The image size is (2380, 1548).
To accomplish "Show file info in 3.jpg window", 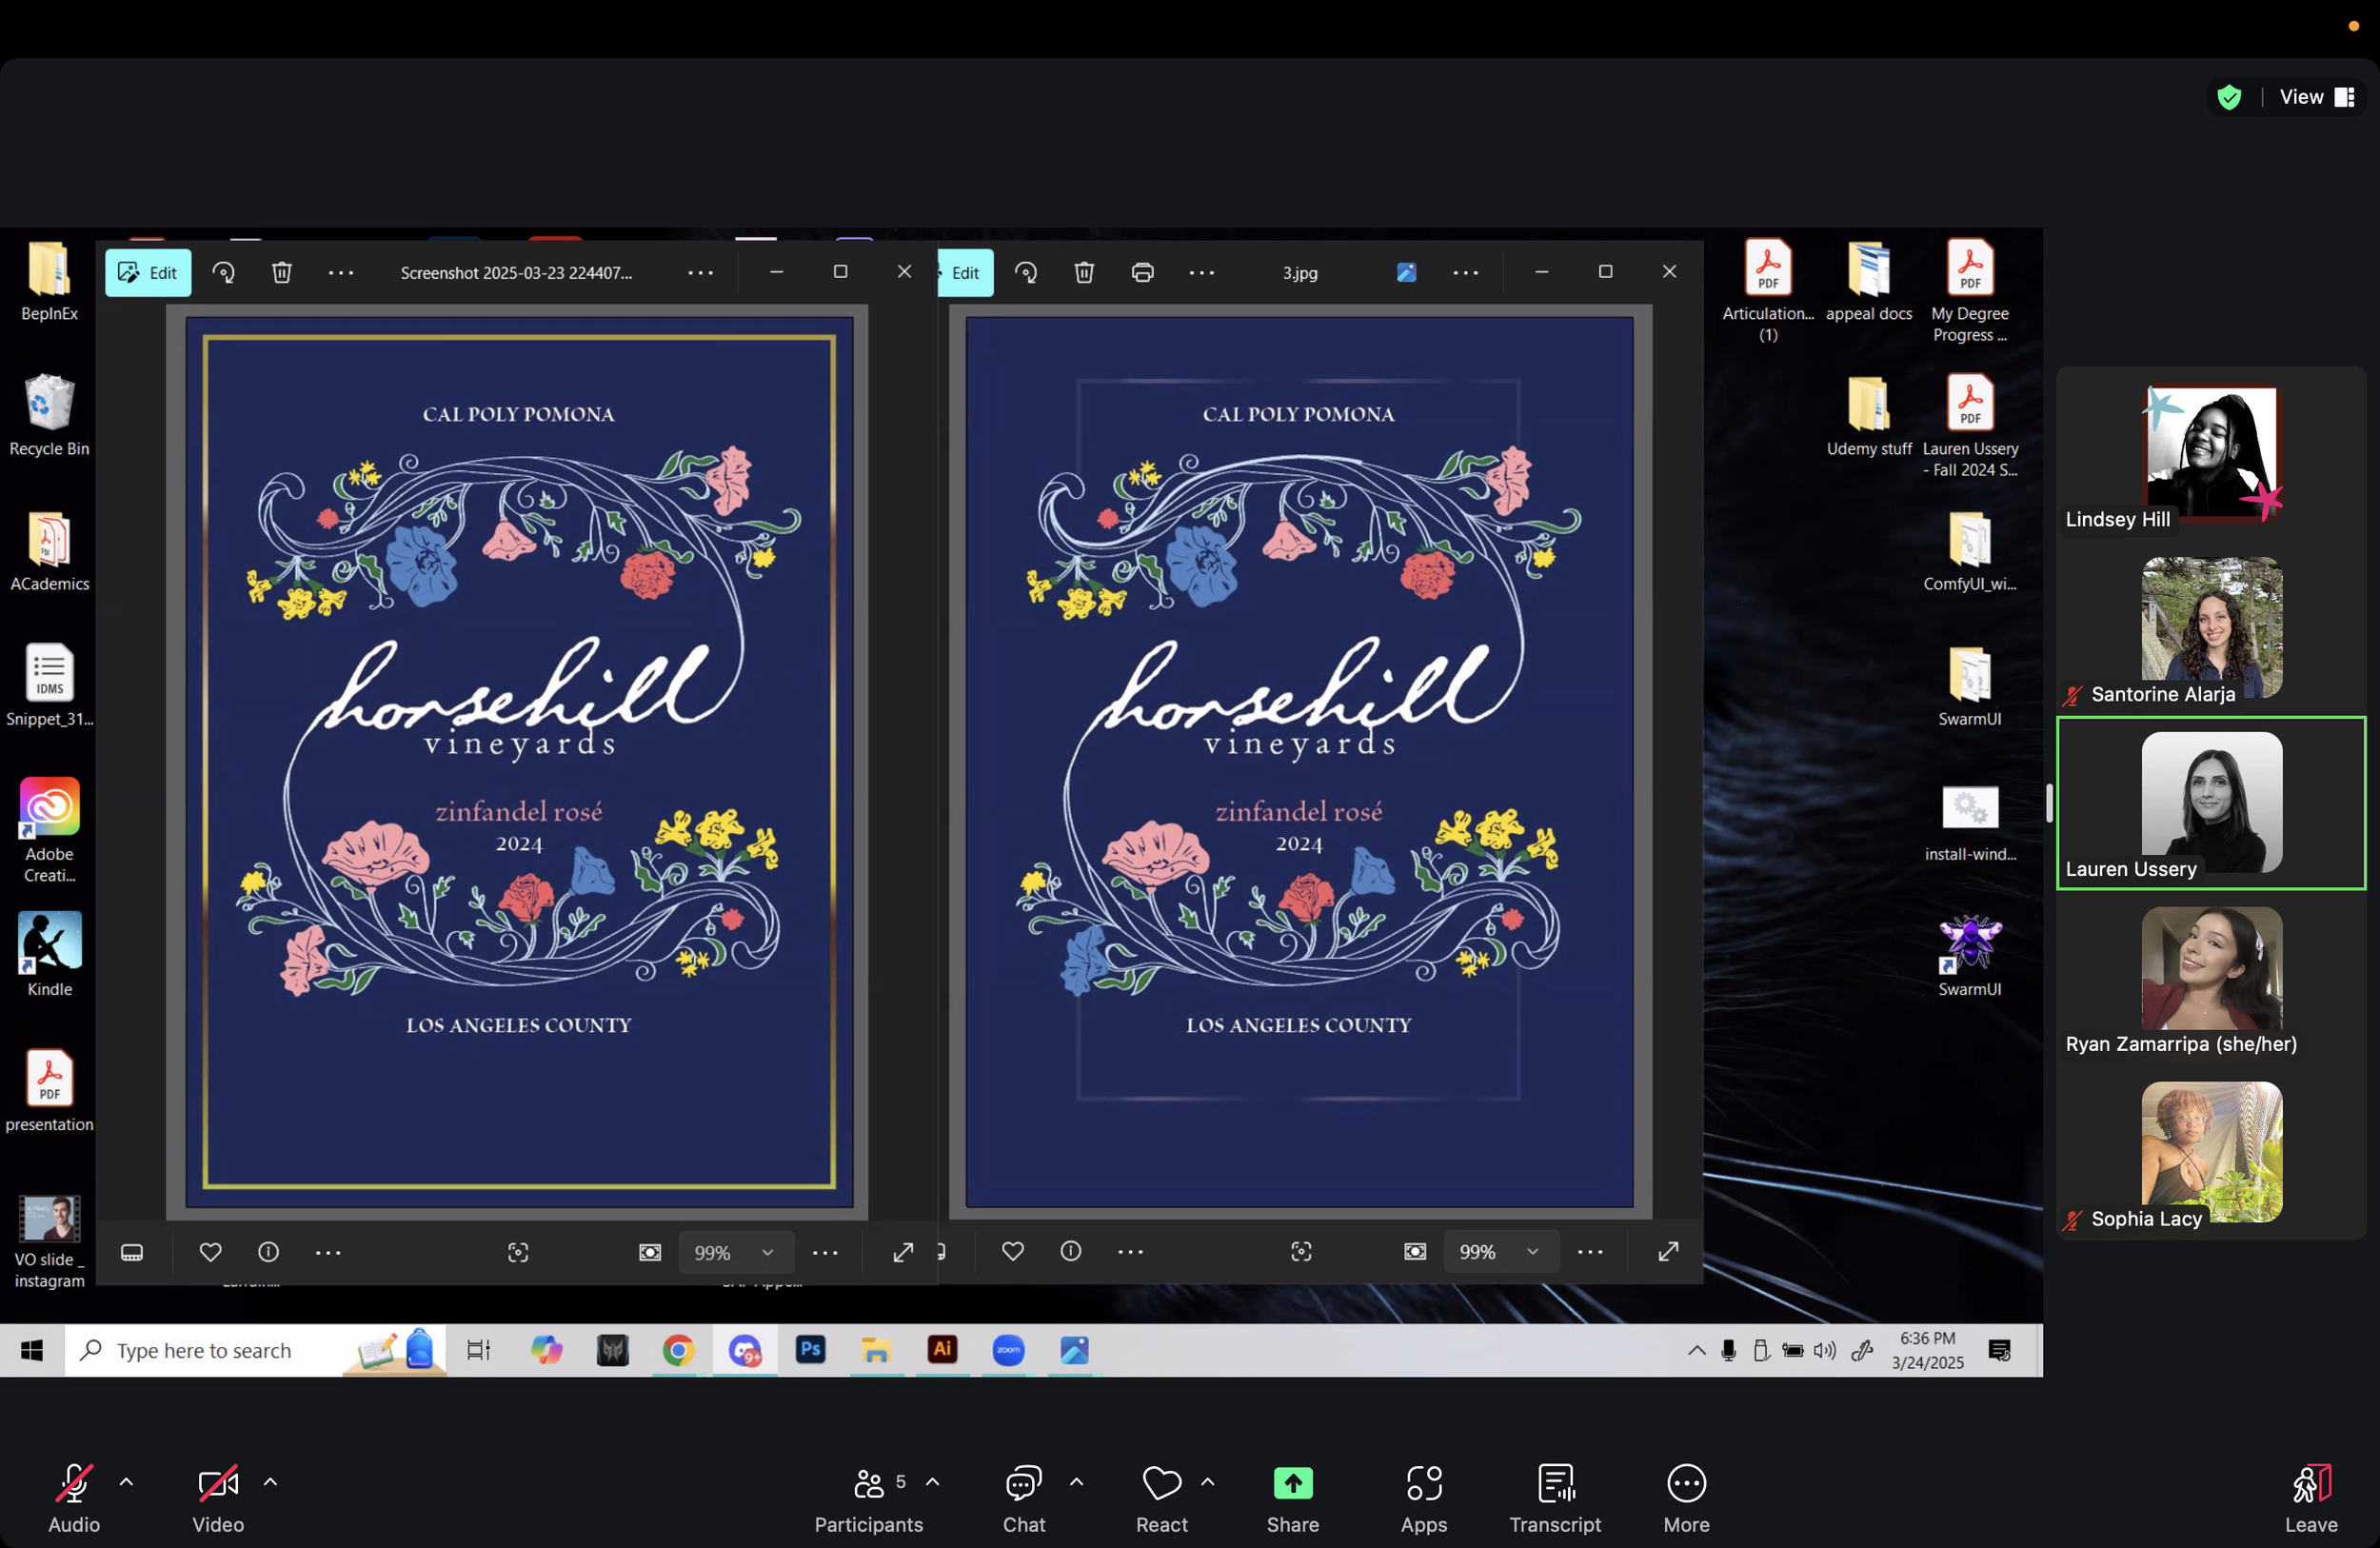I will pos(1071,1252).
